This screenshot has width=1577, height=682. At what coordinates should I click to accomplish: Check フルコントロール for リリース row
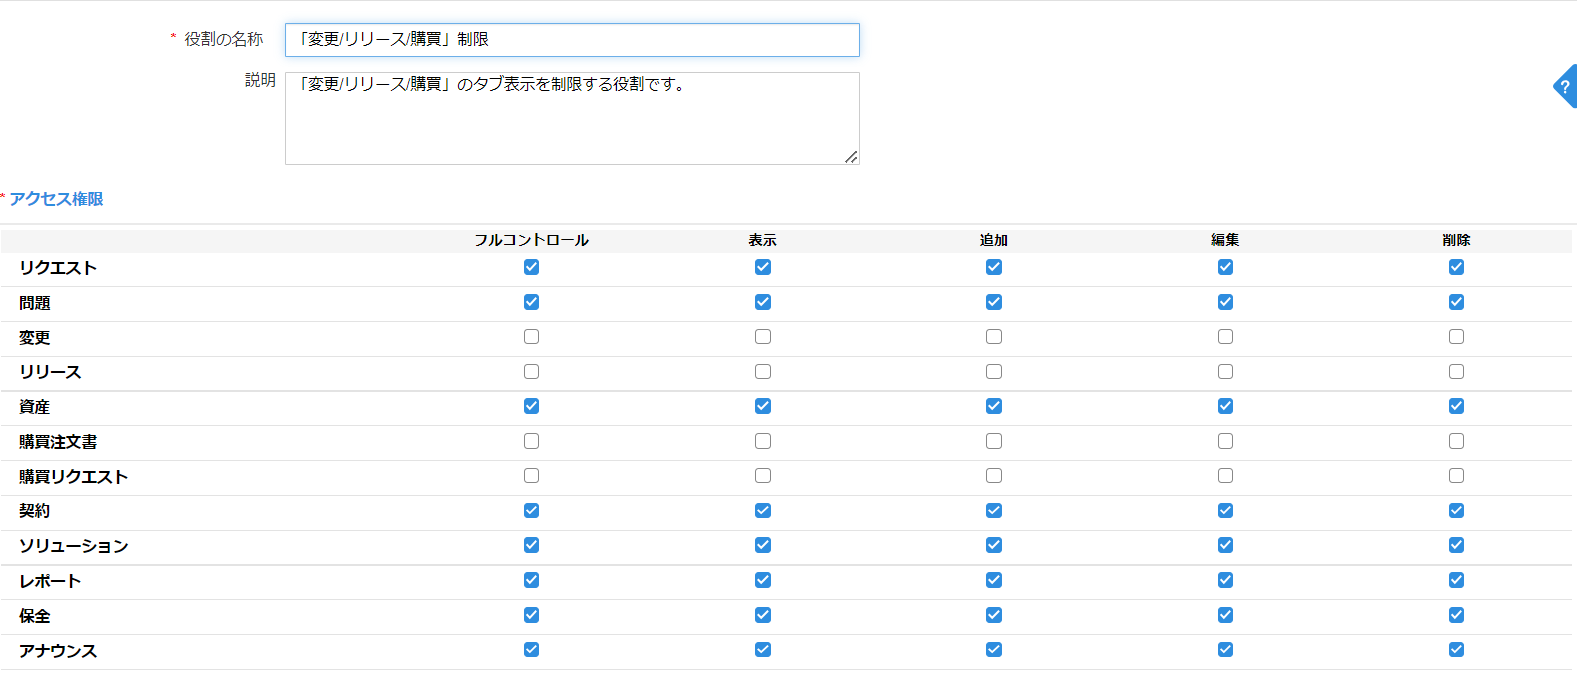tap(531, 372)
